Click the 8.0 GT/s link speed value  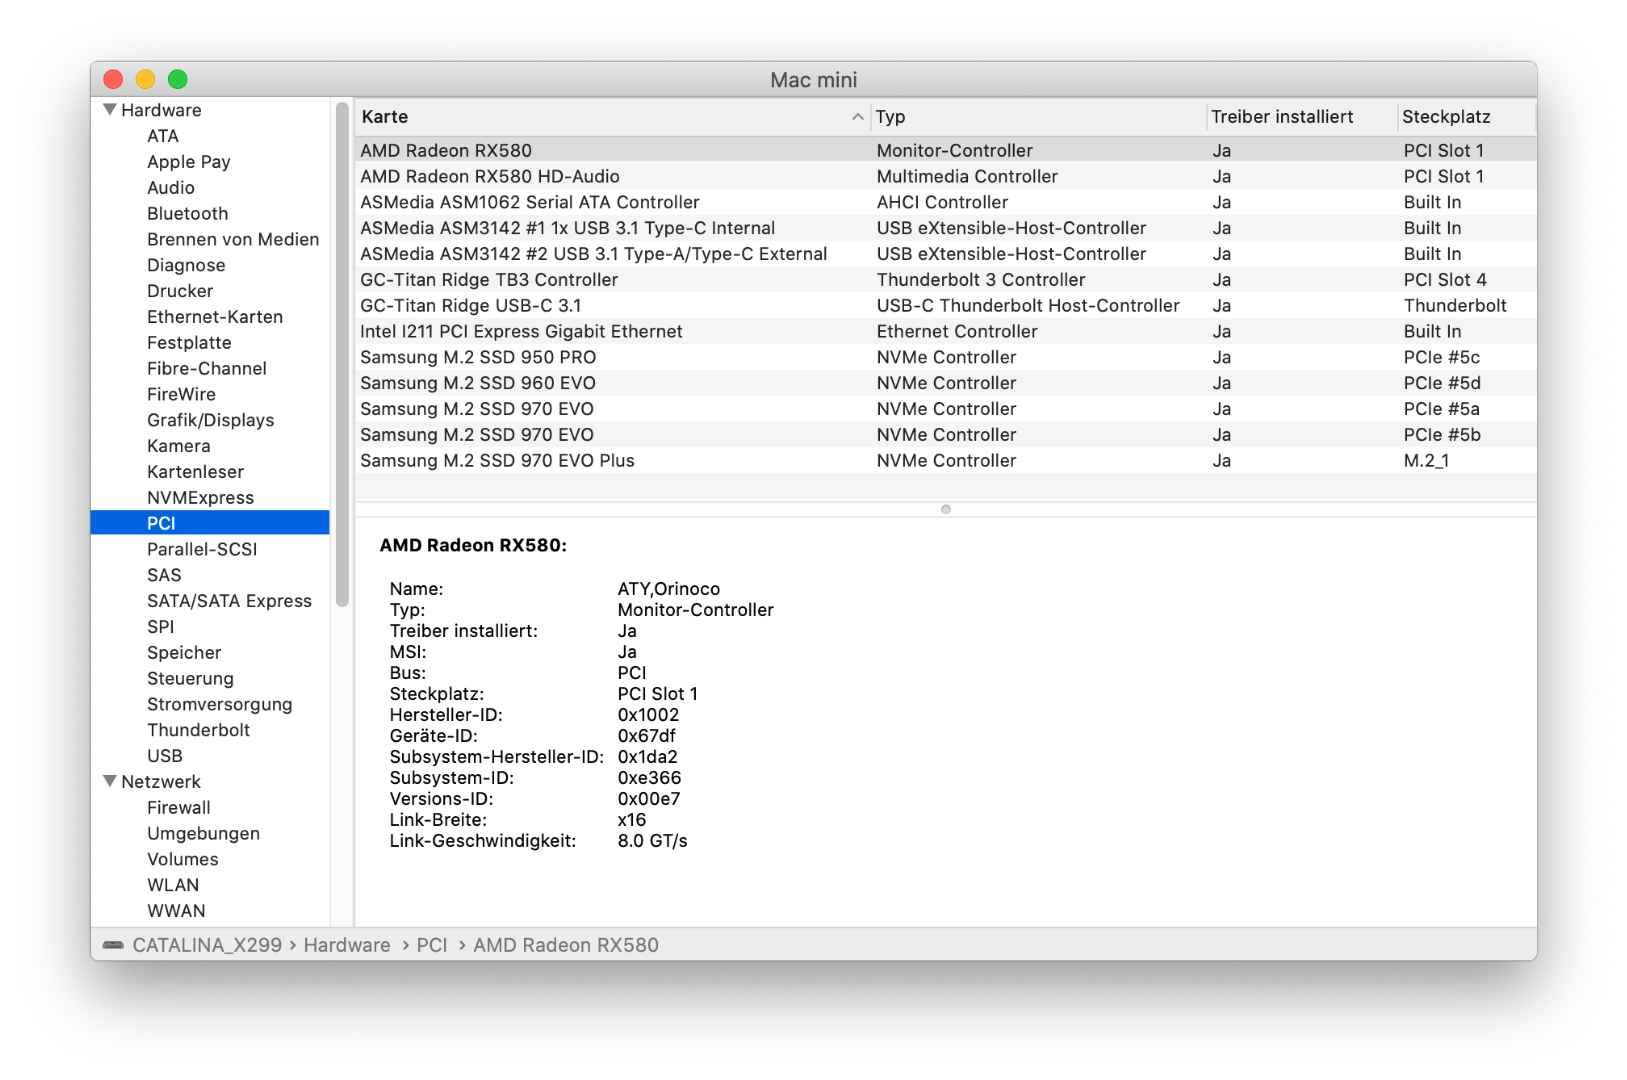point(653,841)
